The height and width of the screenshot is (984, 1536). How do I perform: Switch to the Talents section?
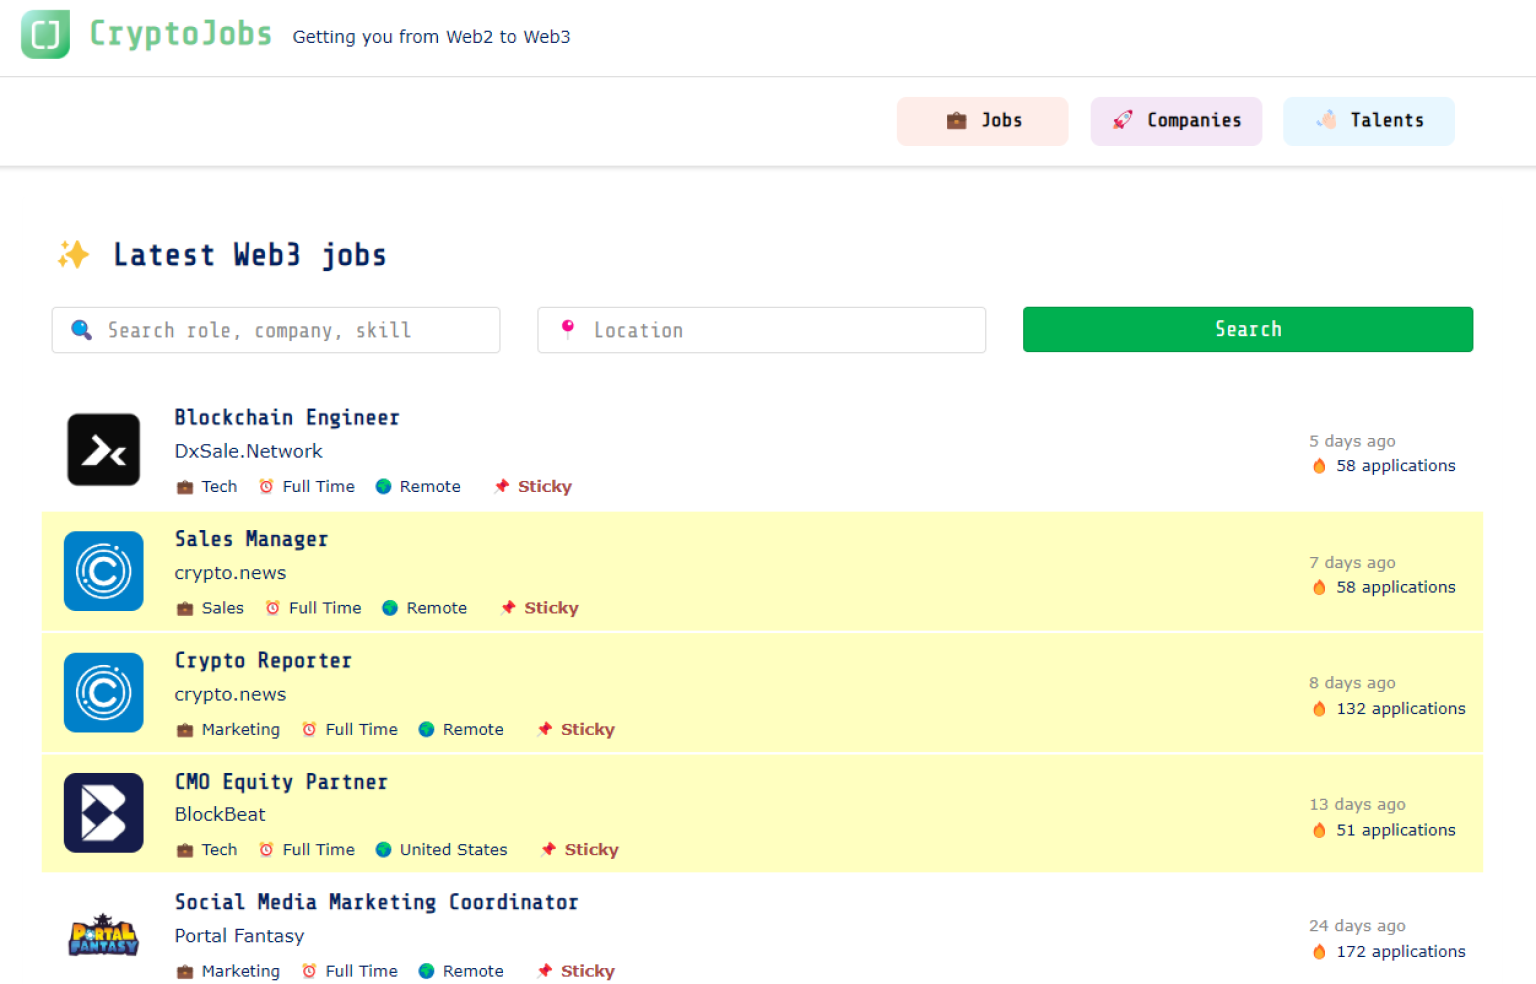coord(1368,120)
